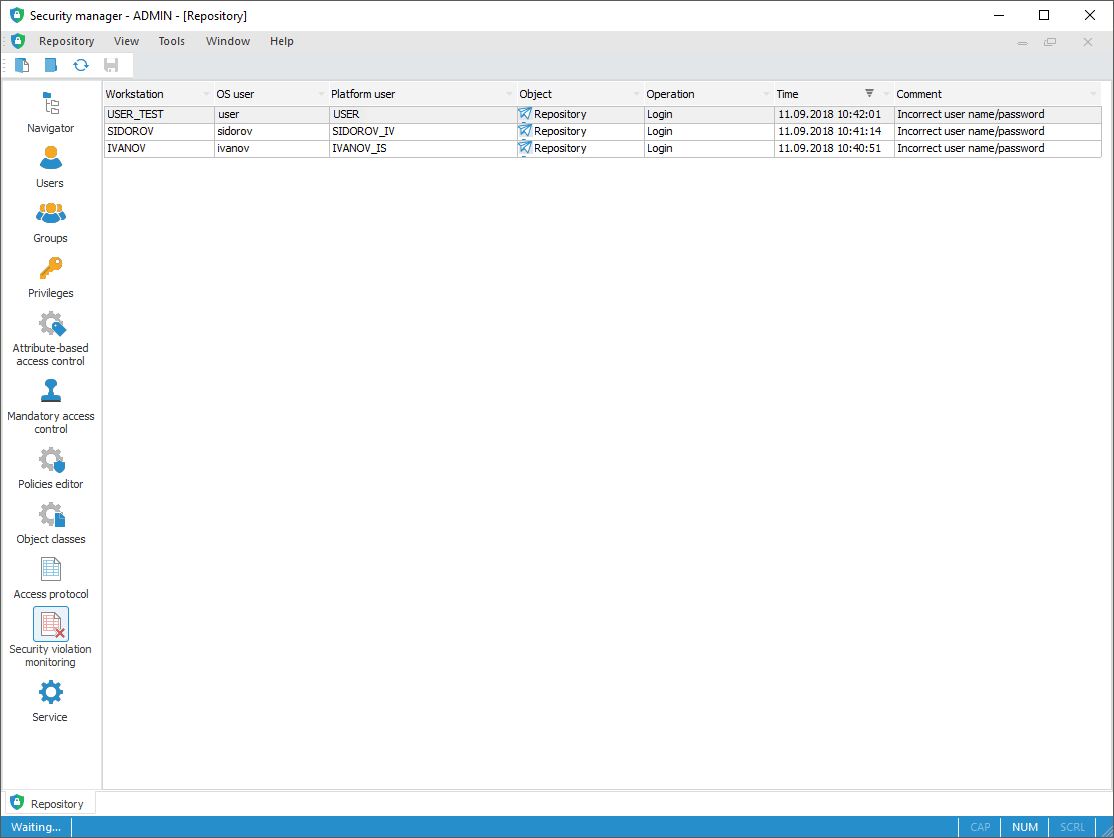The width and height of the screenshot is (1114, 838).
Task: Select Security violation monitoring section
Action: [50, 638]
